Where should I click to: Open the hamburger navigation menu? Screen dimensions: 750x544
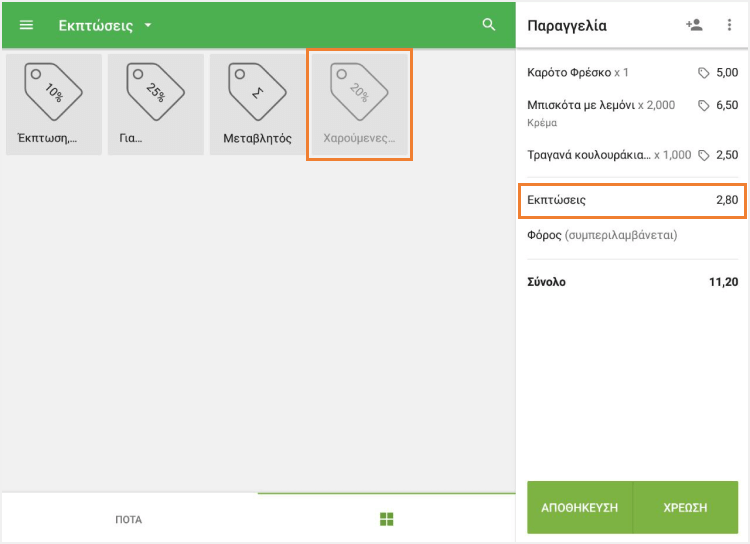(x=27, y=25)
